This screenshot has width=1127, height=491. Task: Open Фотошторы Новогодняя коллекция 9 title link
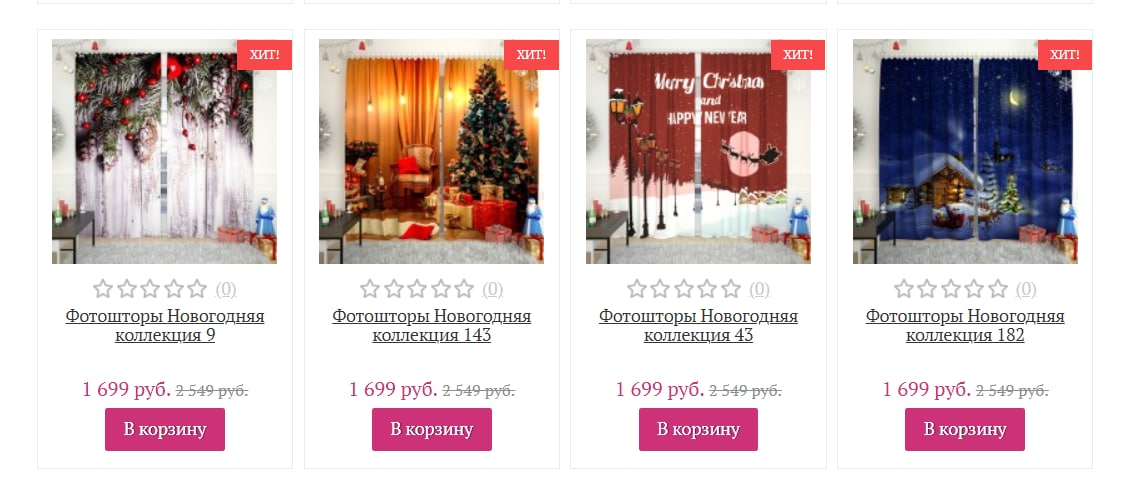pos(165,326)
